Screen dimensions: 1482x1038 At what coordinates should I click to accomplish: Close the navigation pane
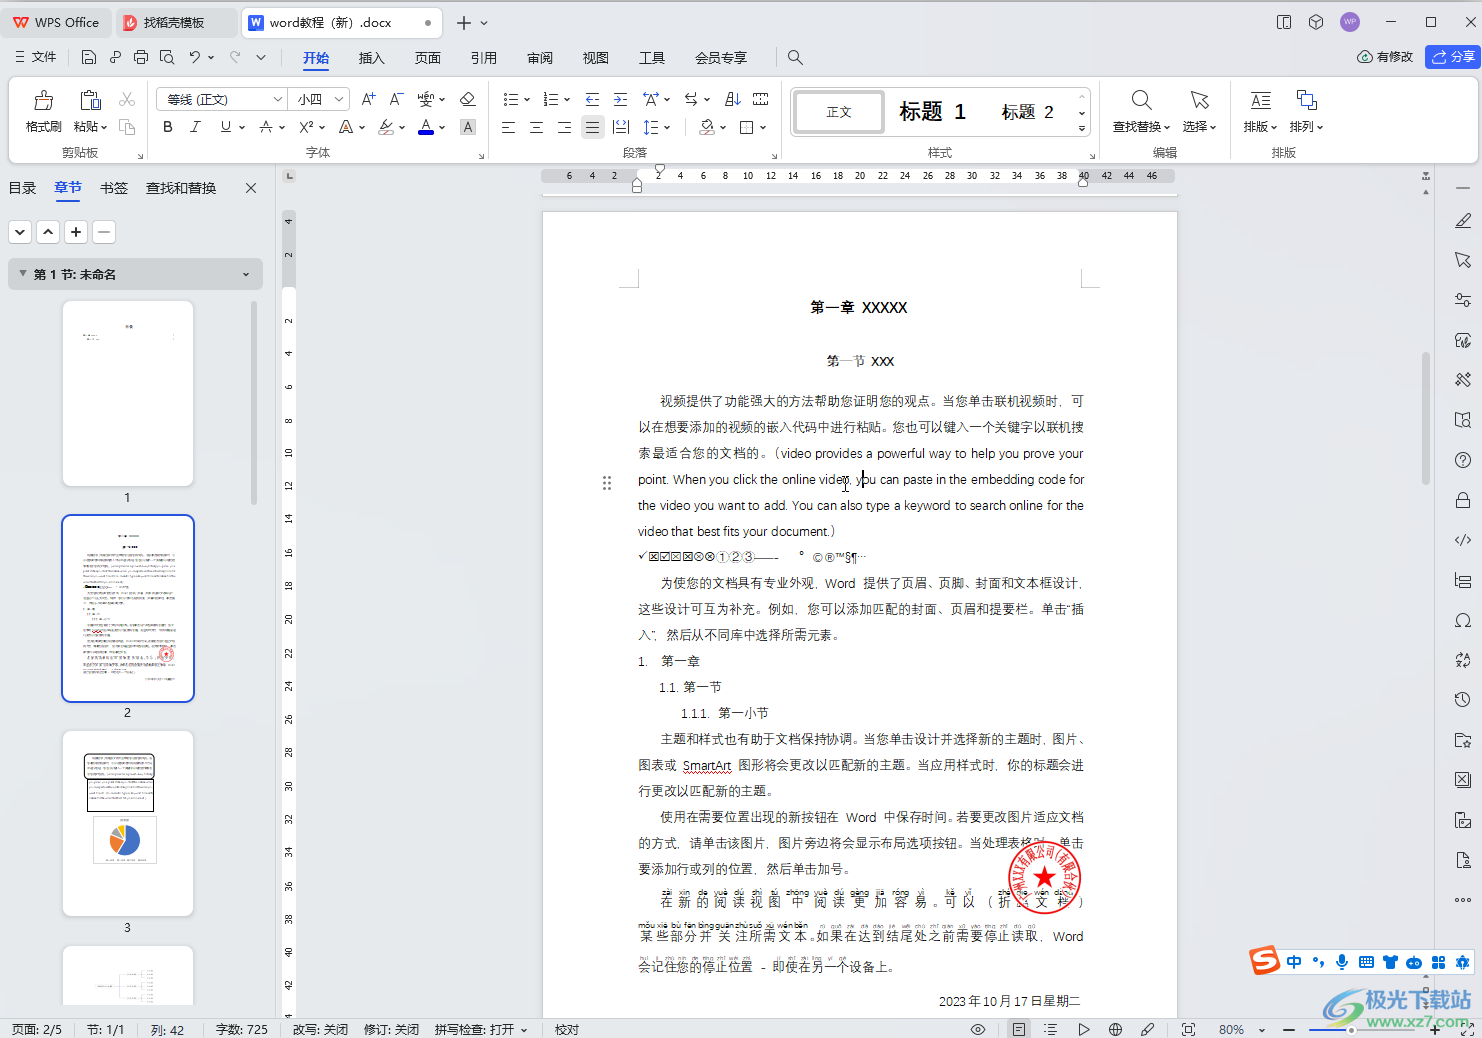point(251,188)
